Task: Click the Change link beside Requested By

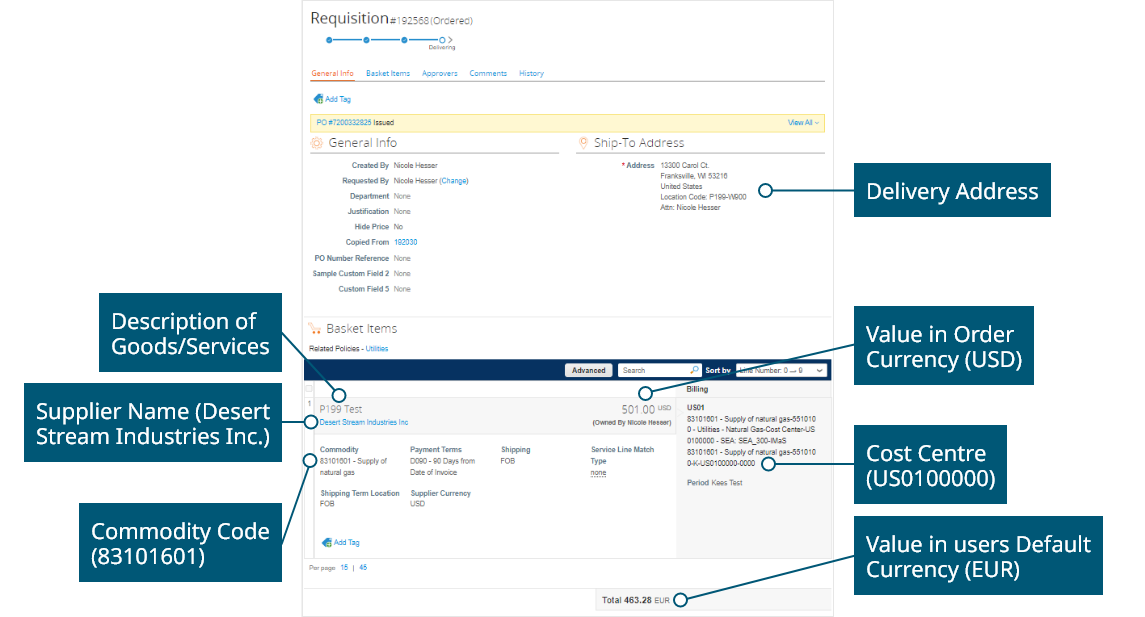Action: pyautogui.click(x=454, y=181)
